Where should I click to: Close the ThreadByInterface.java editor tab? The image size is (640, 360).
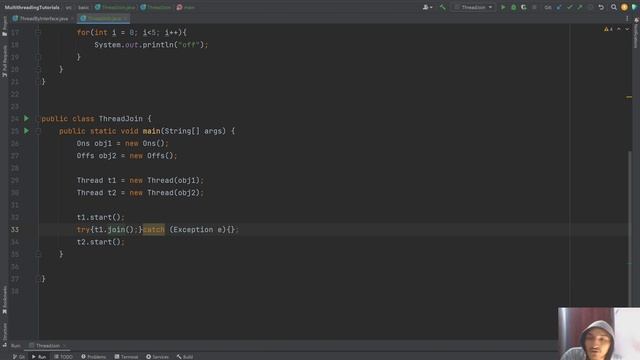point(72,19)
